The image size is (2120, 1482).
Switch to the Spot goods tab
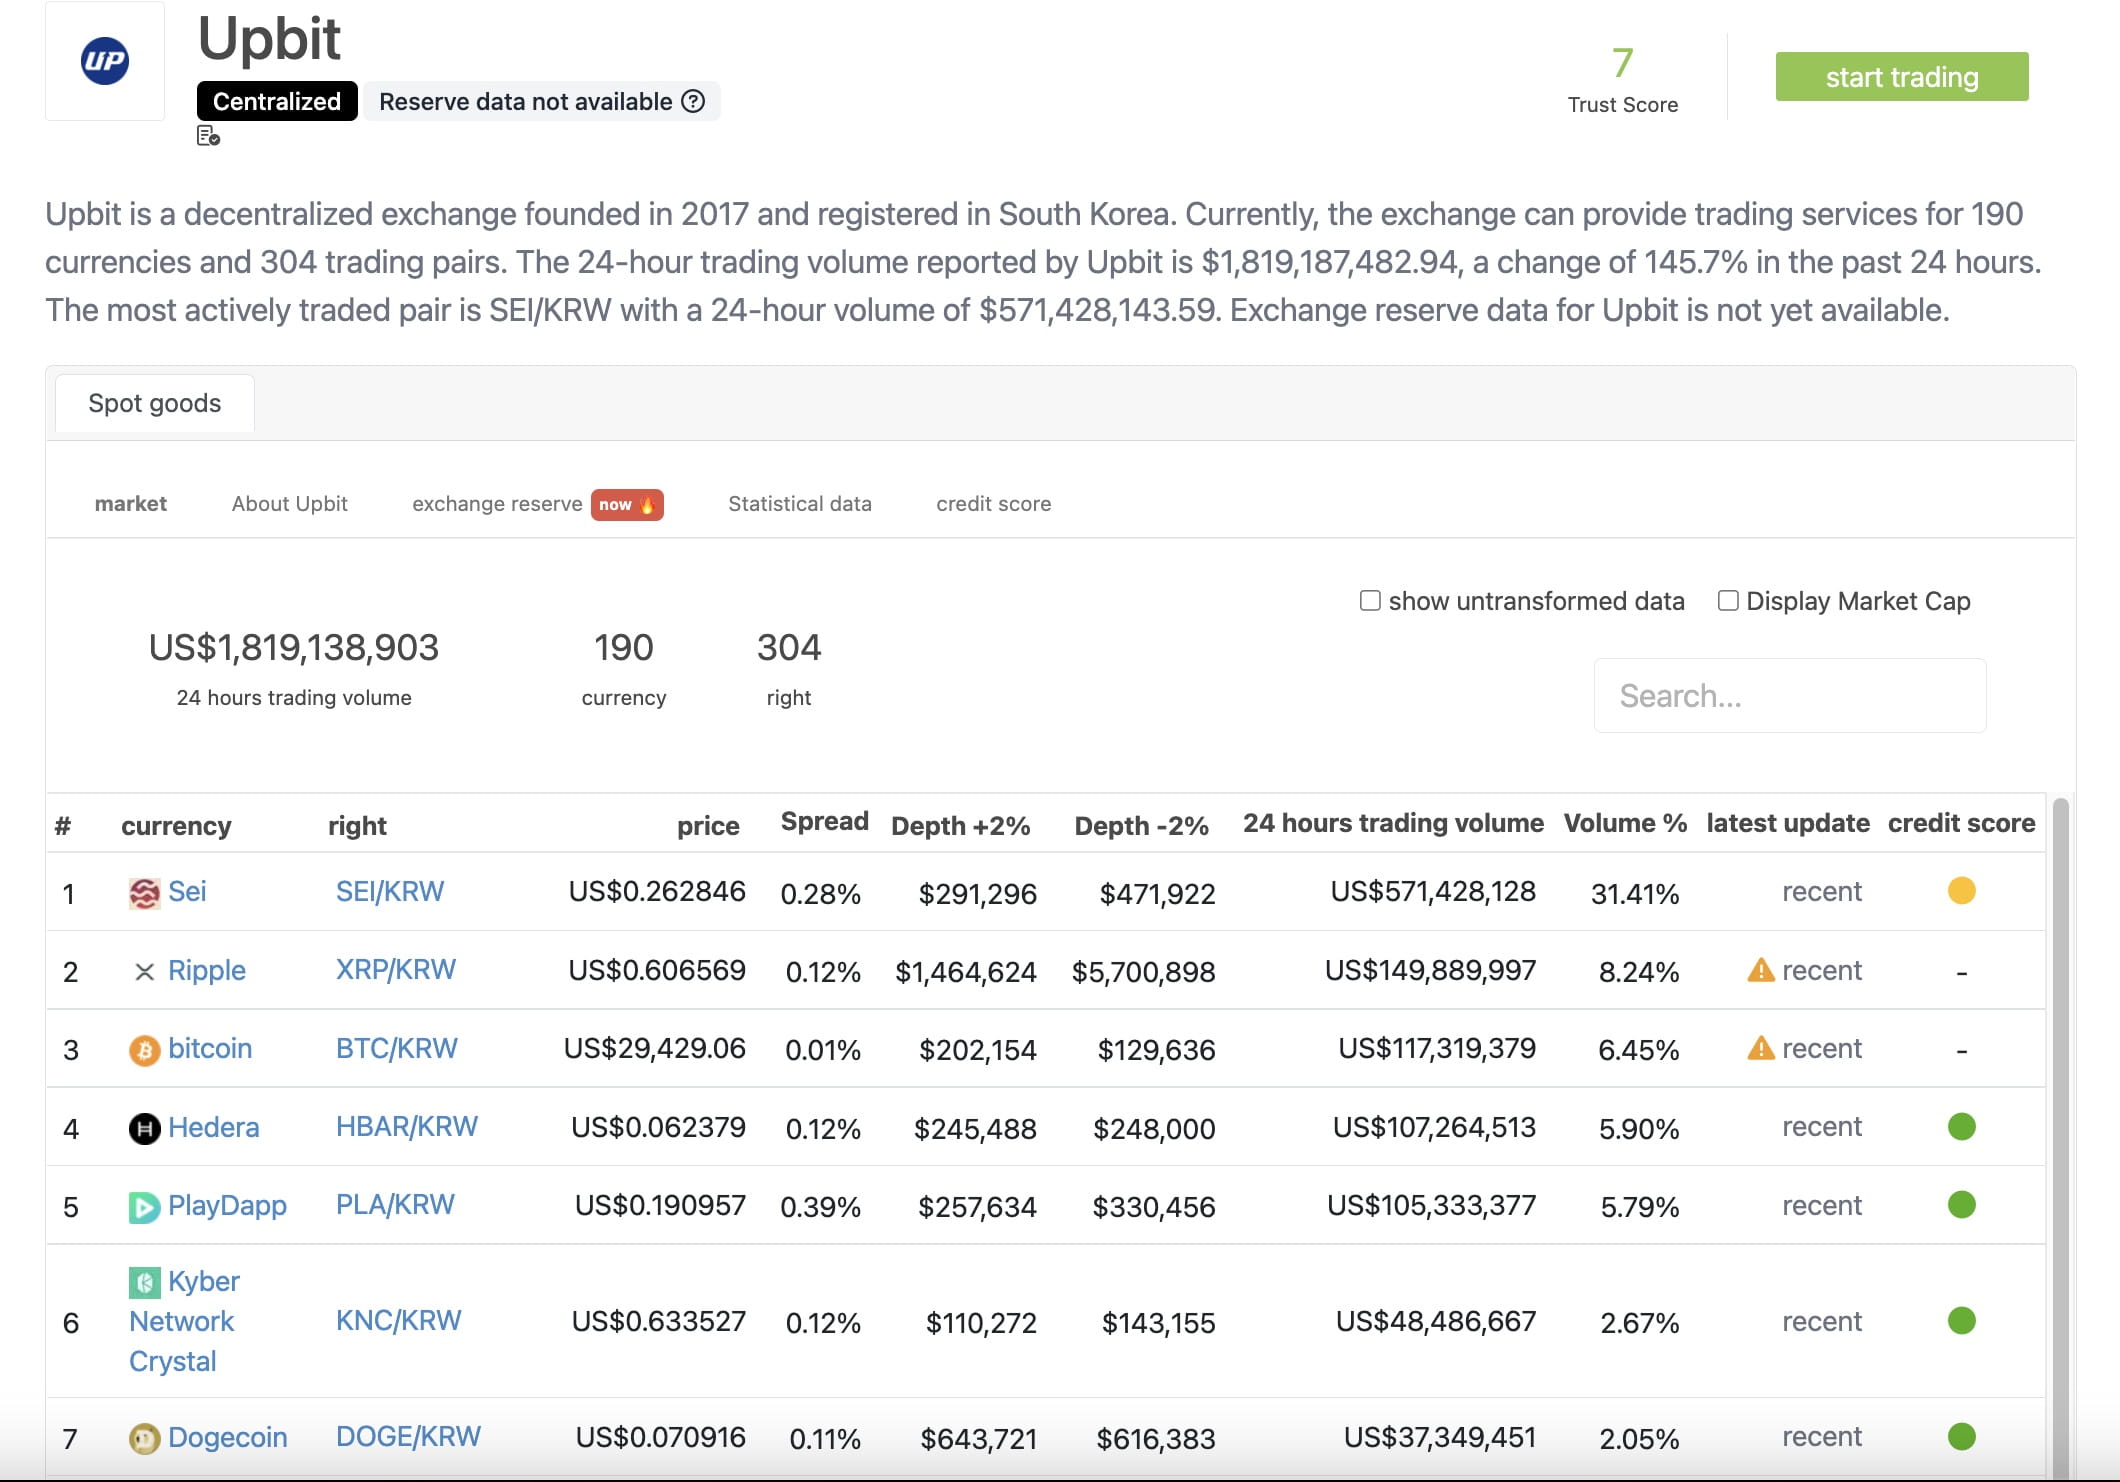(155, 403)
